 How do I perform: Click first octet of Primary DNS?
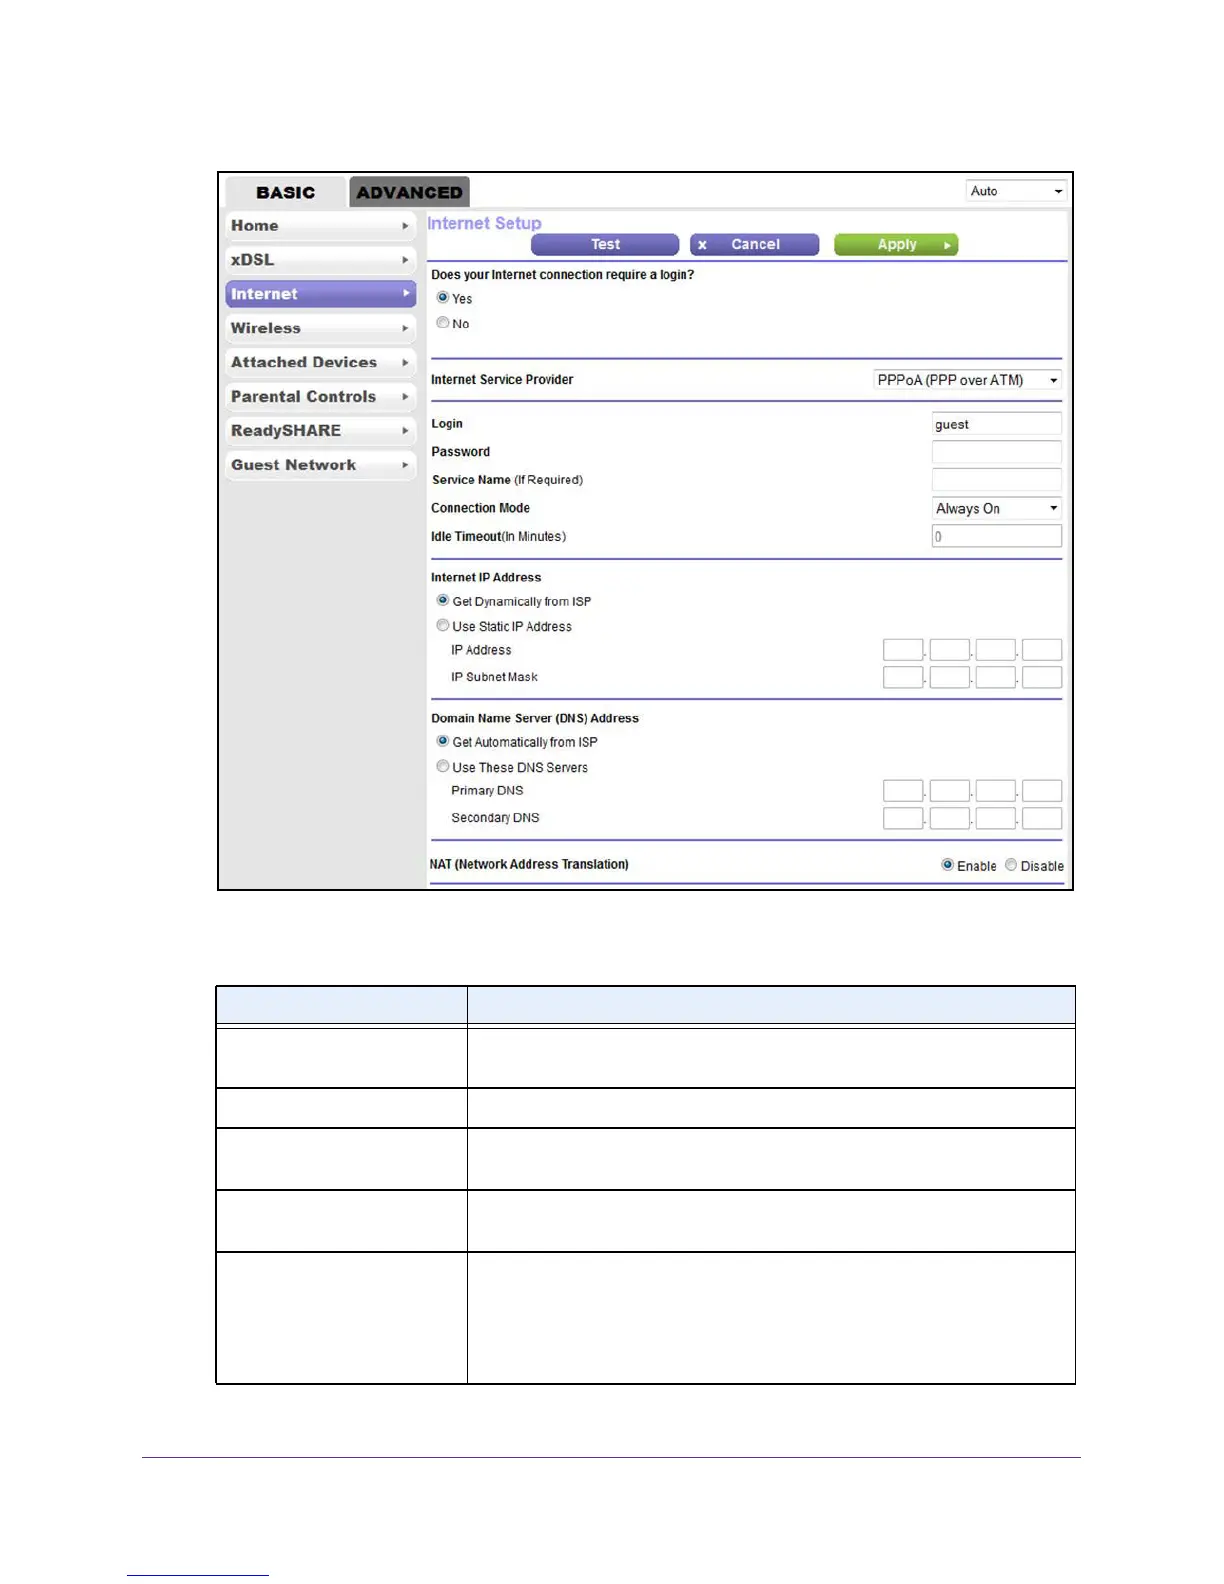coord(903,791)
